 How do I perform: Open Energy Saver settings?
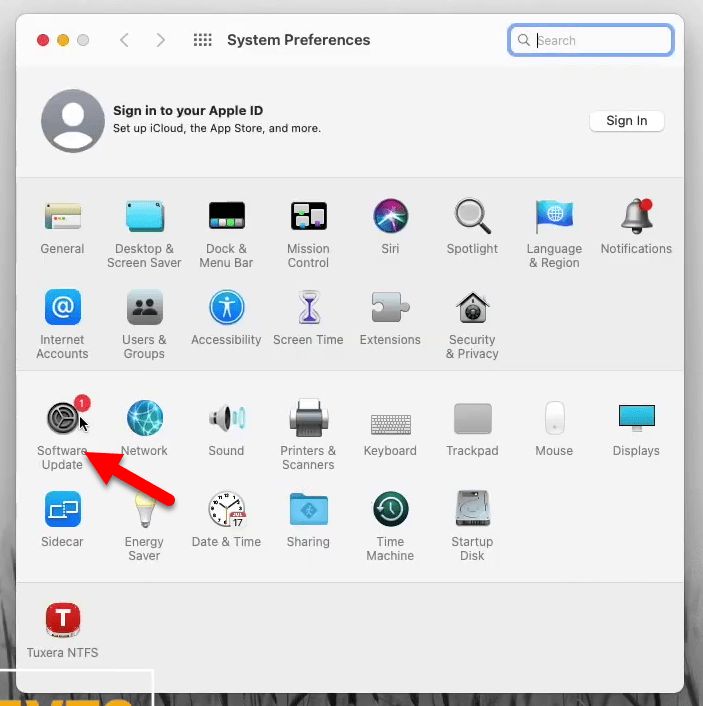tap(145, 509)
